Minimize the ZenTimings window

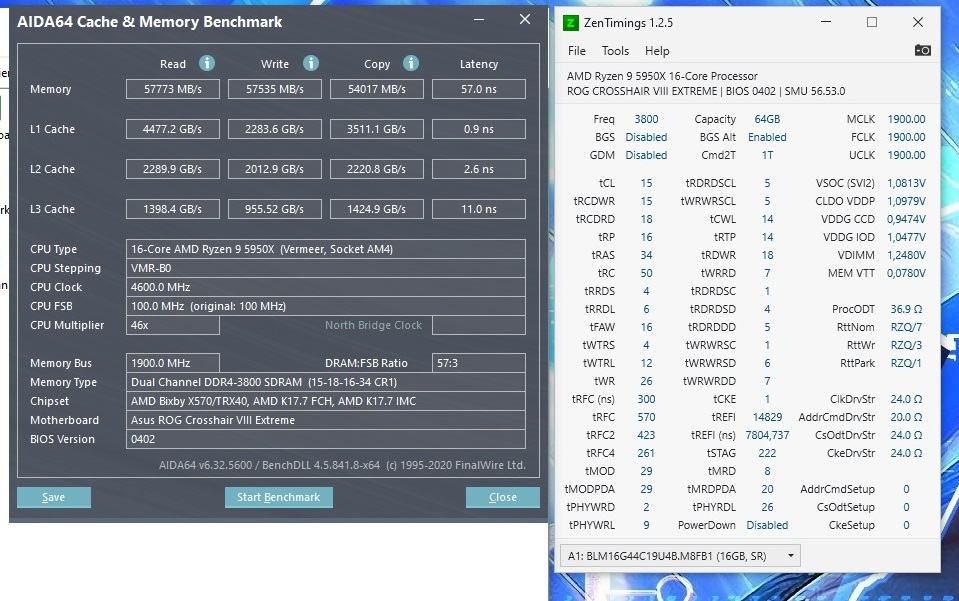coord(826,22)
